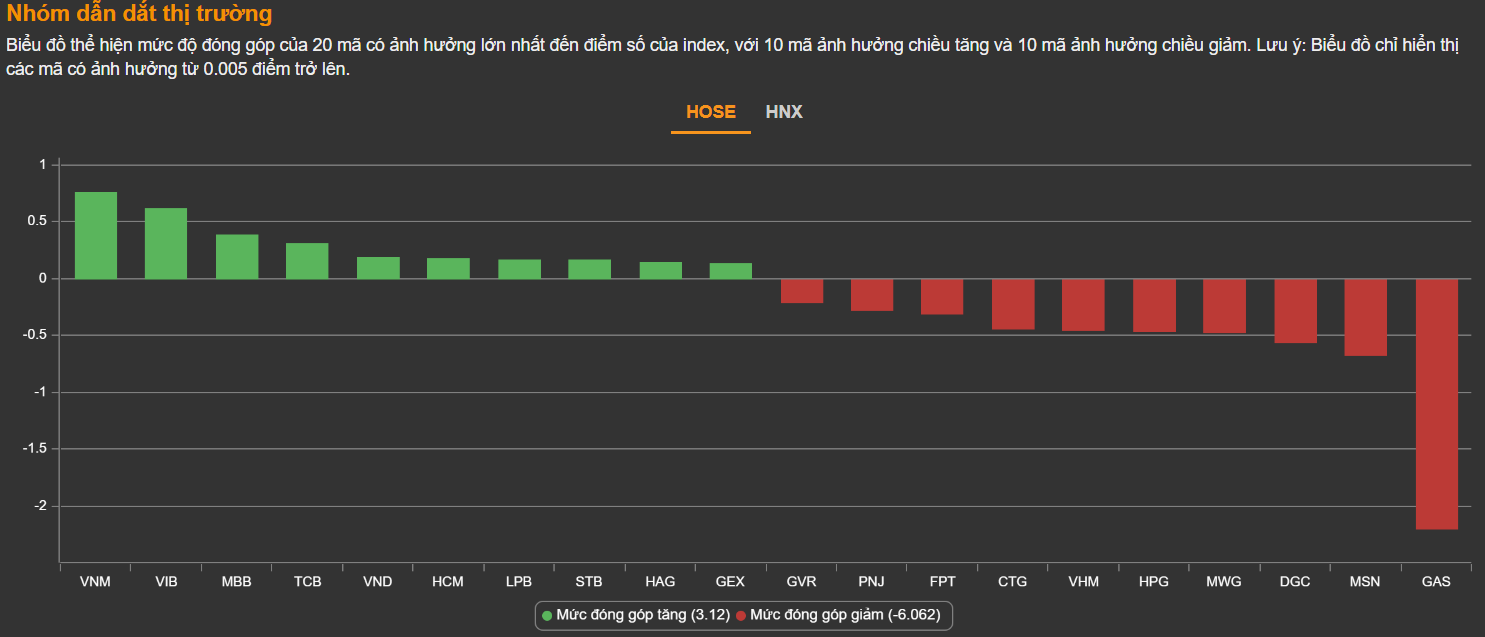Click the red GAS bar
This screenshot has width=1485, height=637.
pyautogui.click(x=1436, y=403)
